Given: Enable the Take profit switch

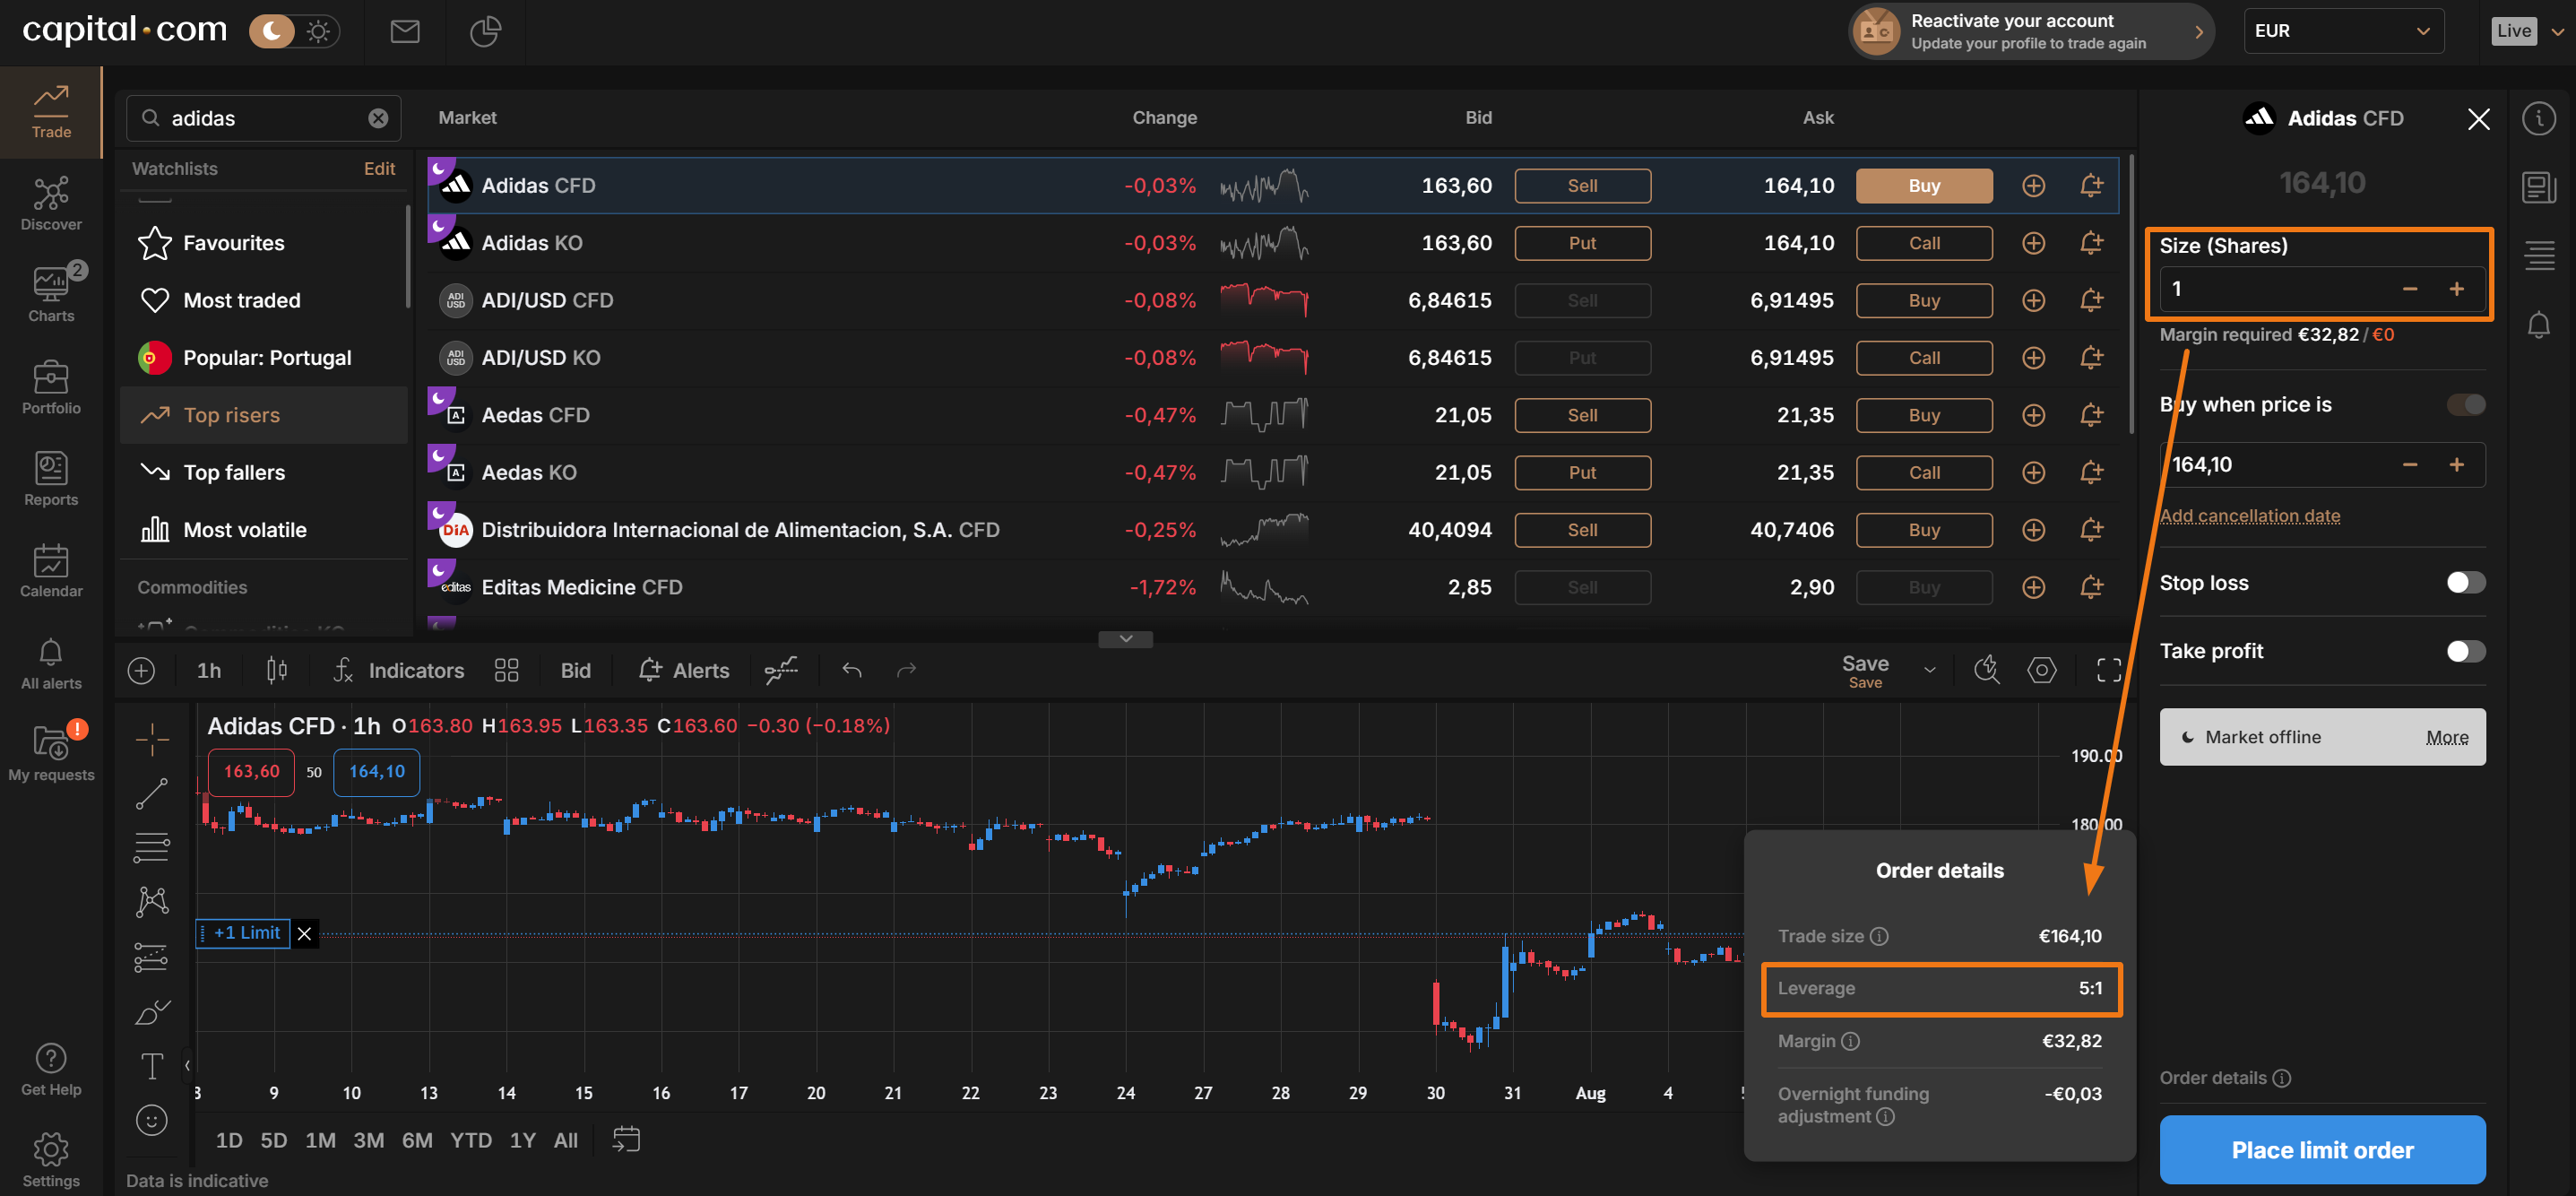Looking at the screenshot, I should pos(2465,652).
